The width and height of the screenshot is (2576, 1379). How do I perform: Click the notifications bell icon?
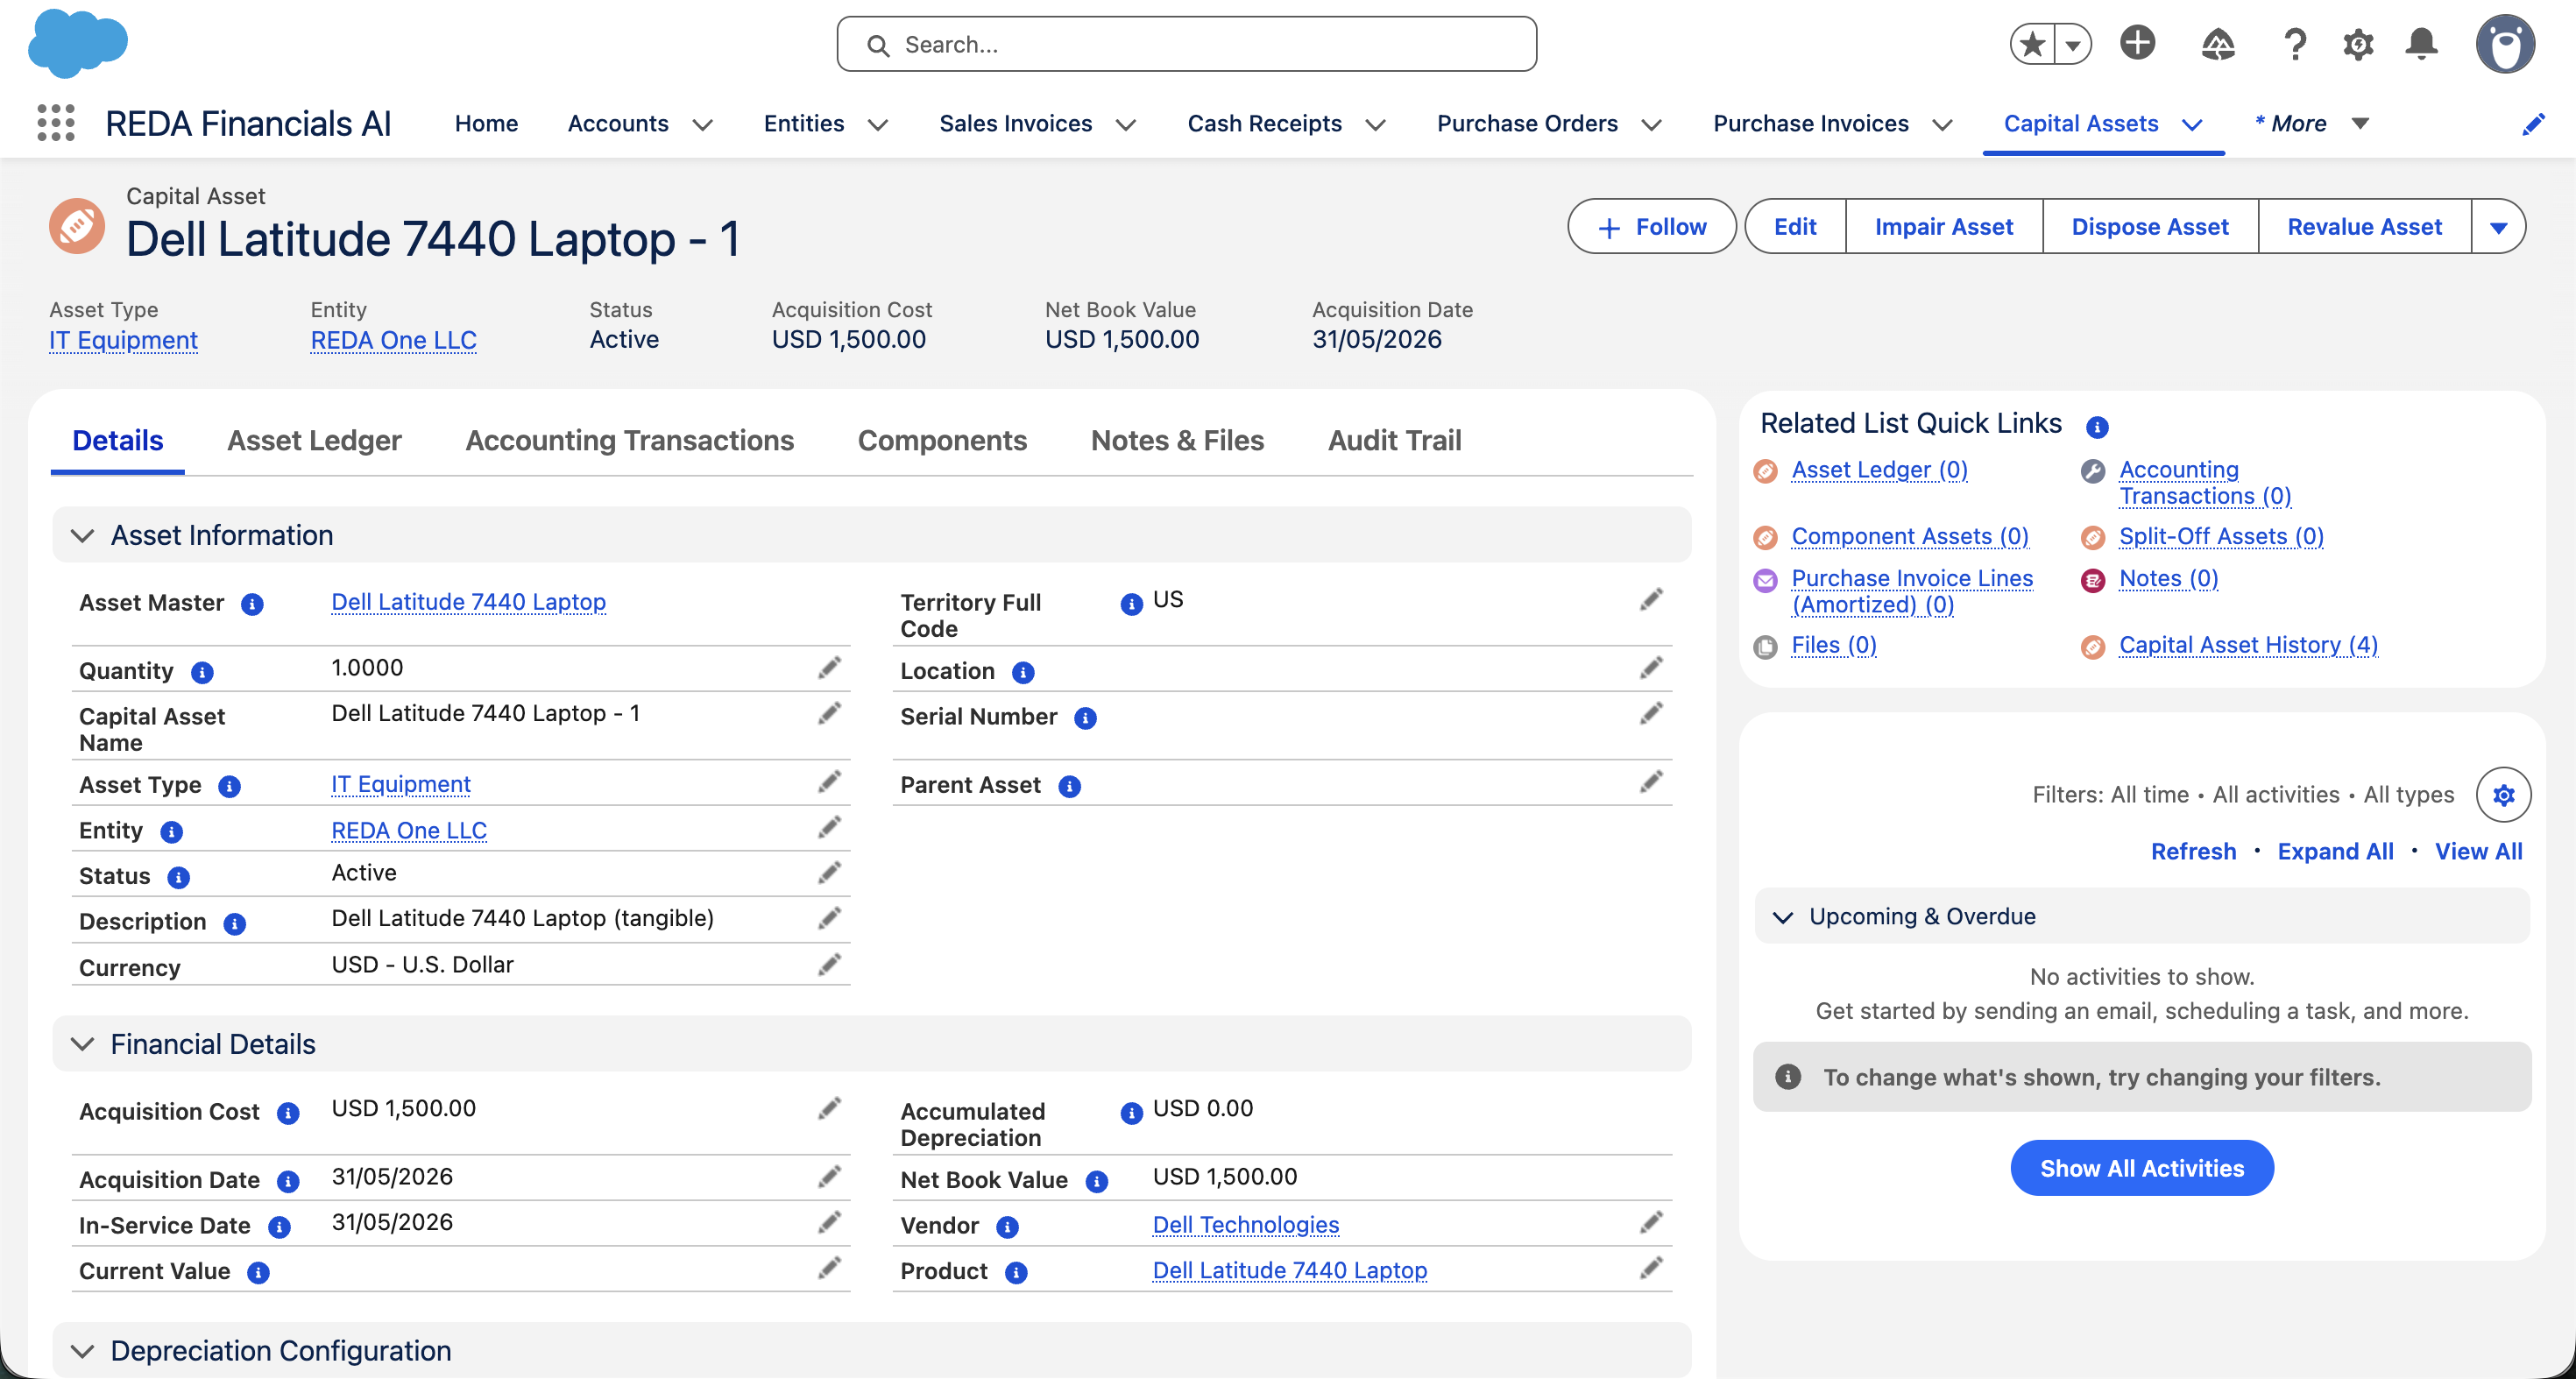[2421, 44]
